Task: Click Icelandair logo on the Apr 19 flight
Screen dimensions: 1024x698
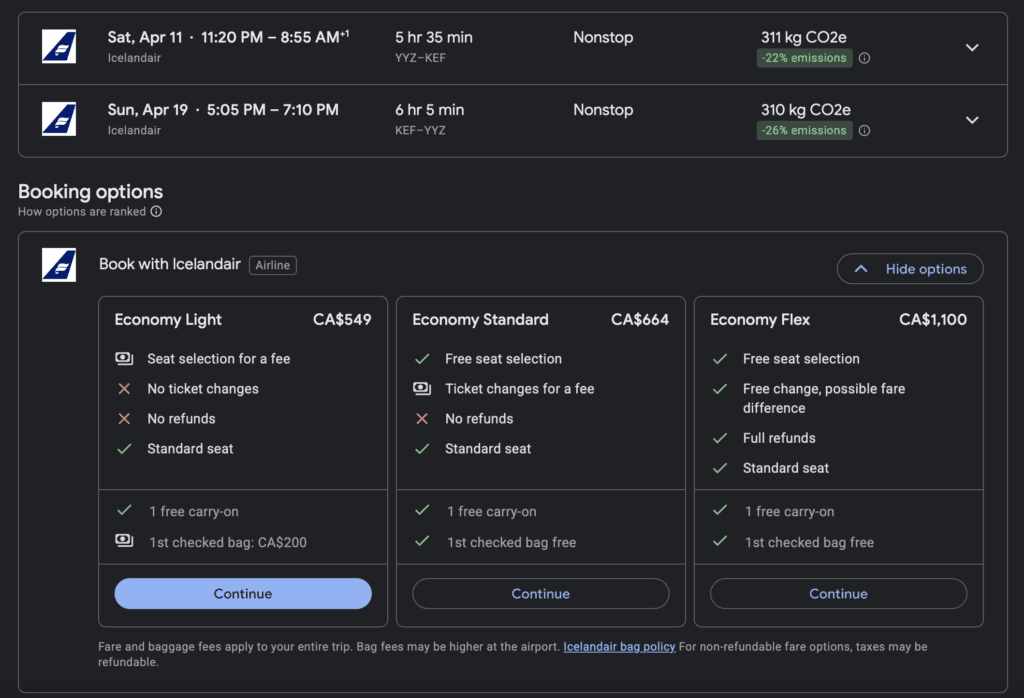Action: 59,119
